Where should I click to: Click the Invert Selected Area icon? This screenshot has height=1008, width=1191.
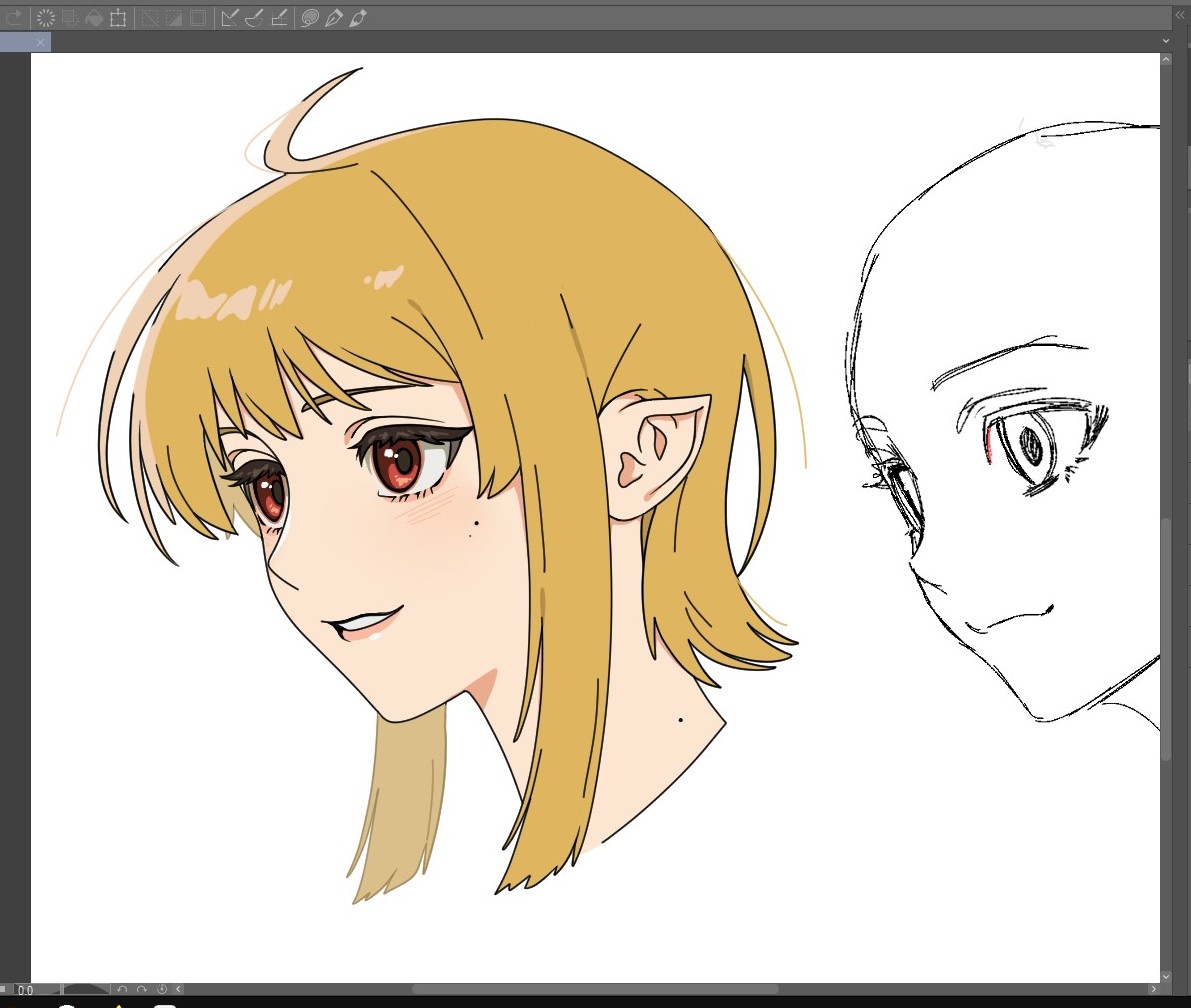[174, 17]
